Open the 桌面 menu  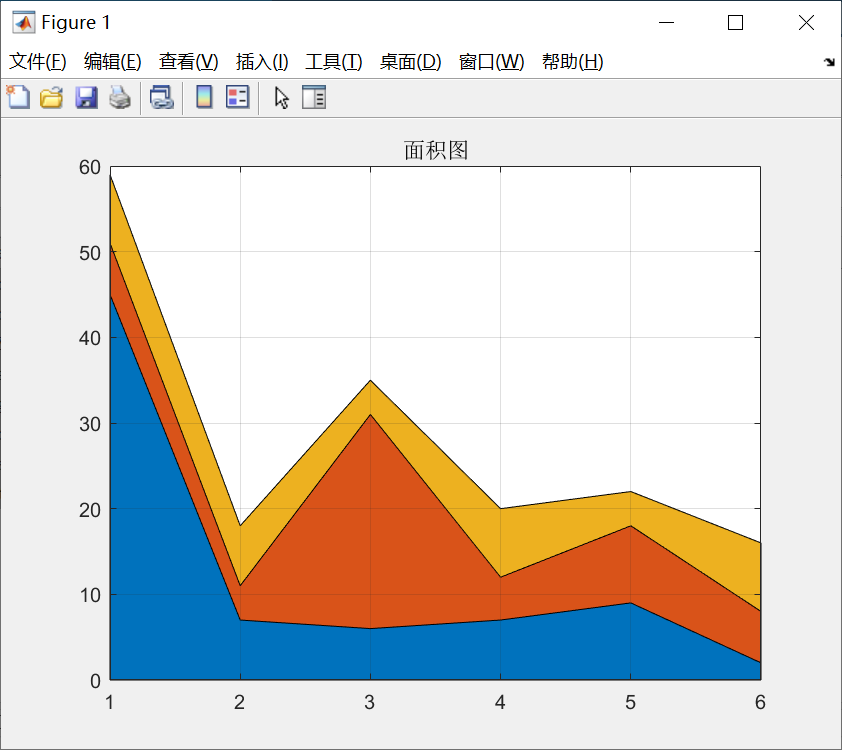point(410,61)
